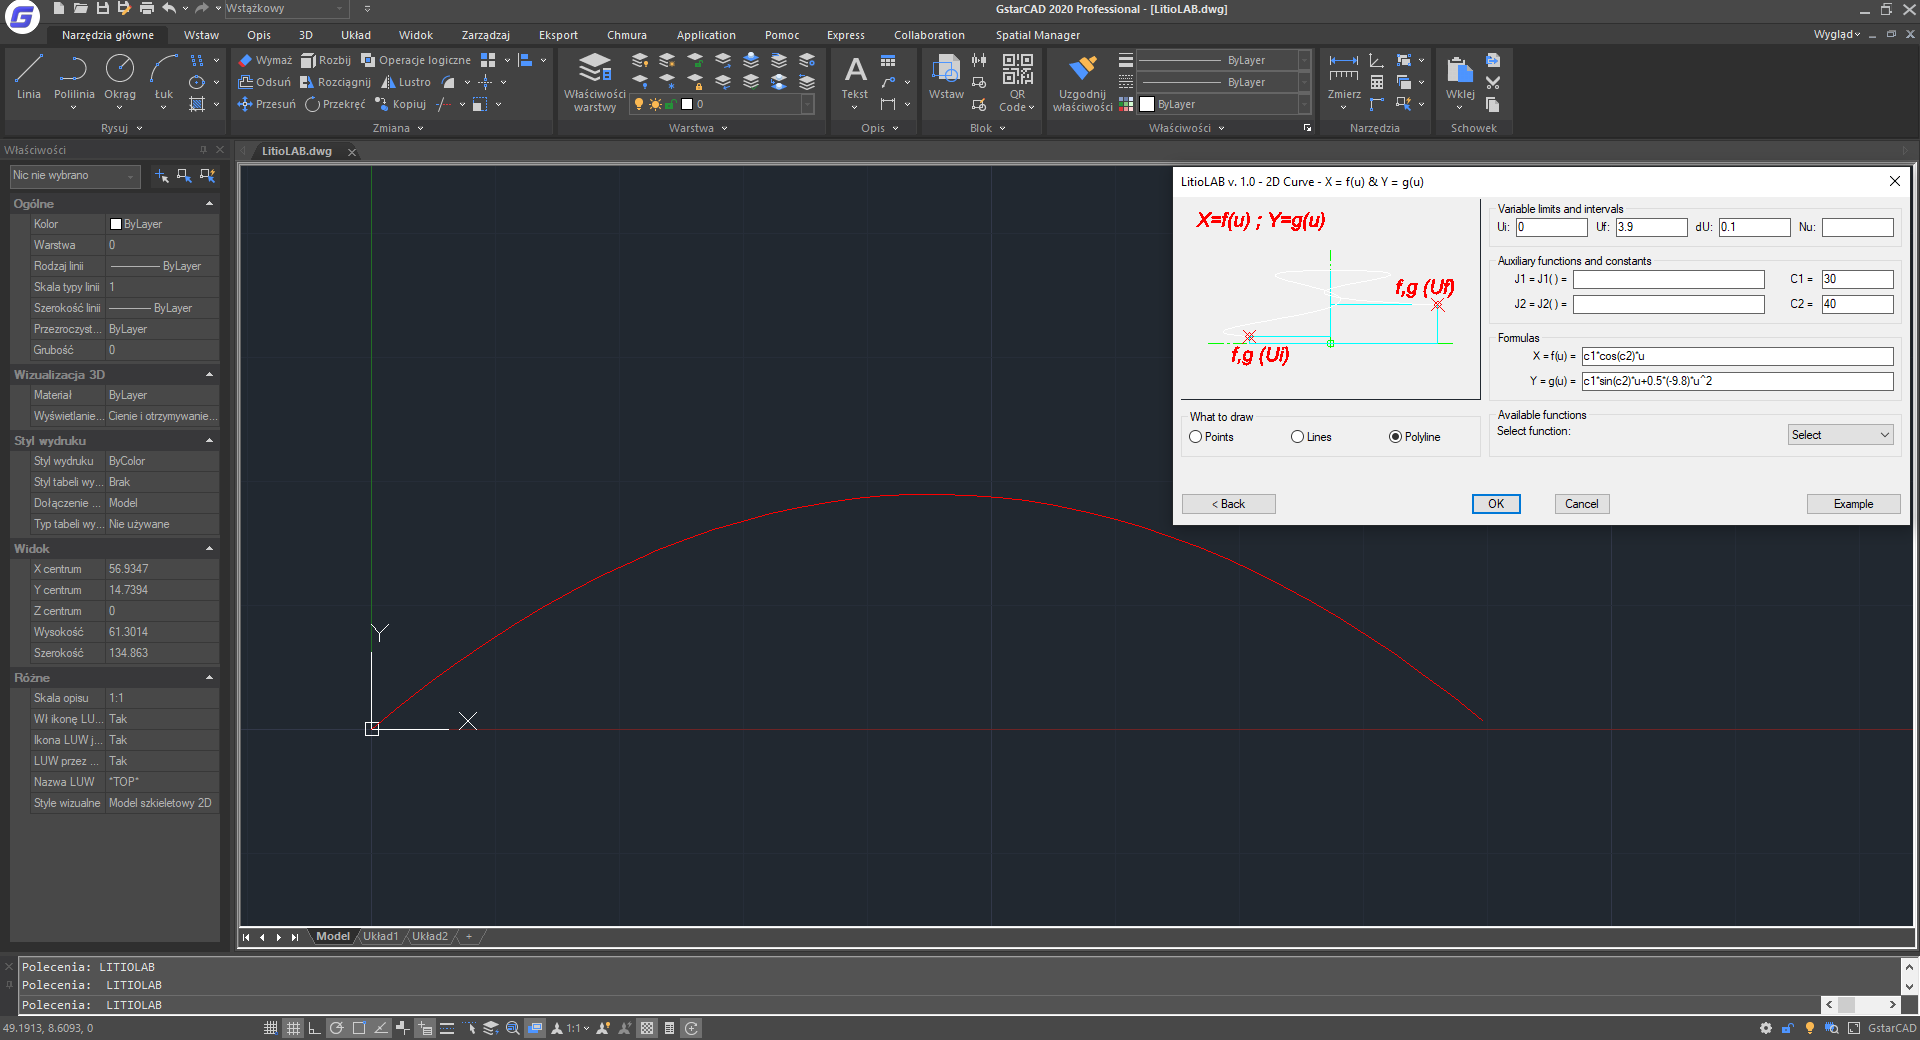Screen dimensions: 1920x1040
Task: Click the Lustro mirror tool
Action: (x=406, y=82)
